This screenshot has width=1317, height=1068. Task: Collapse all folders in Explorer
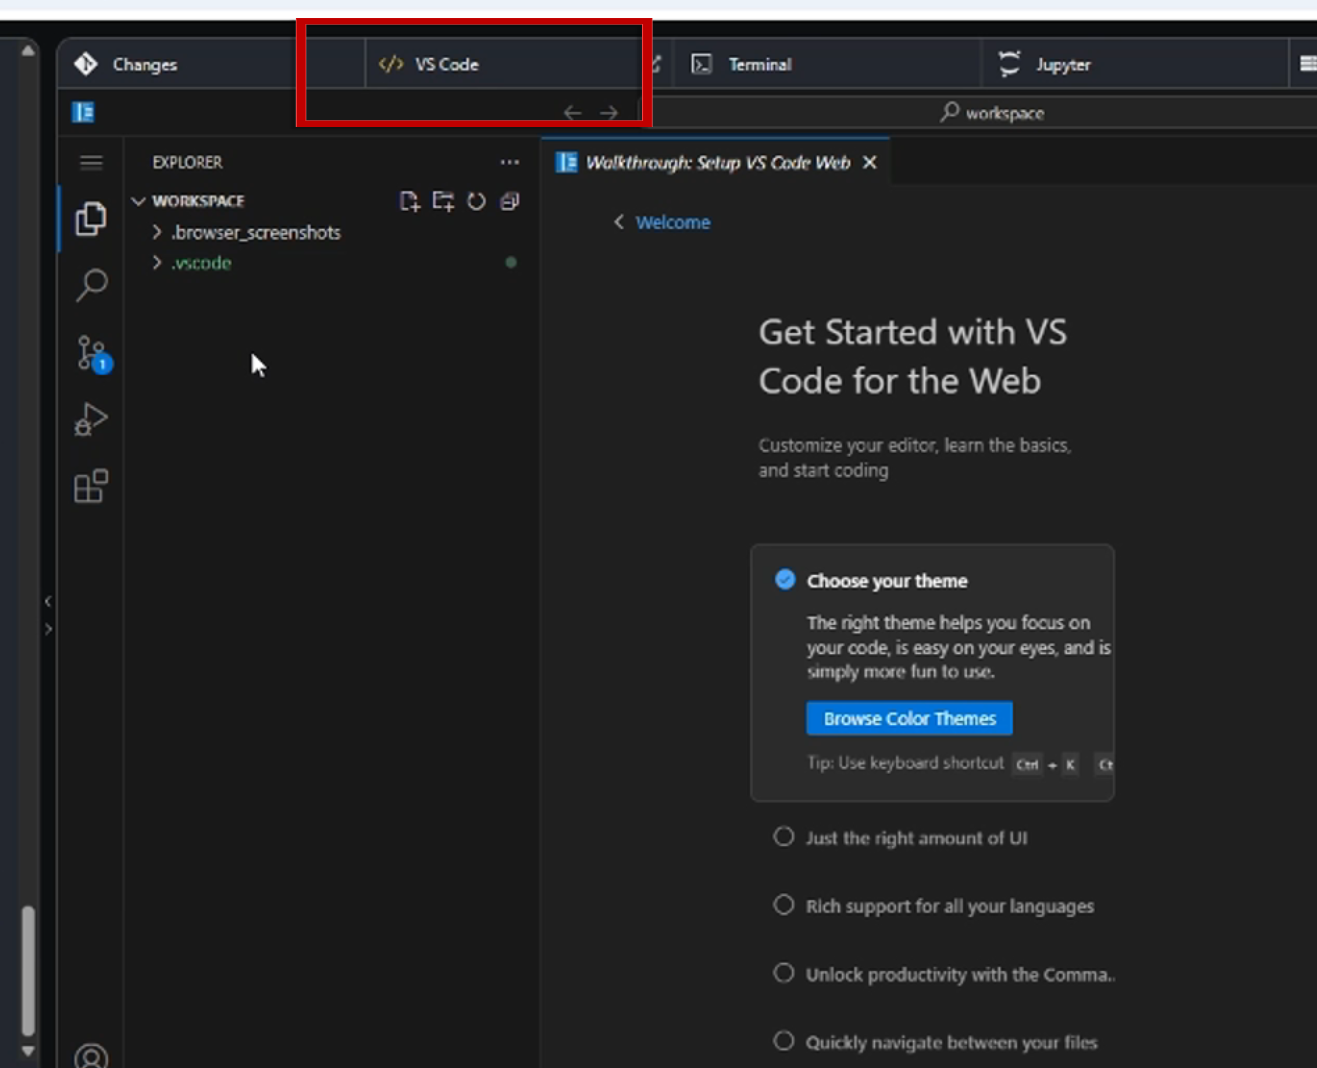click(x=509, y=201)
